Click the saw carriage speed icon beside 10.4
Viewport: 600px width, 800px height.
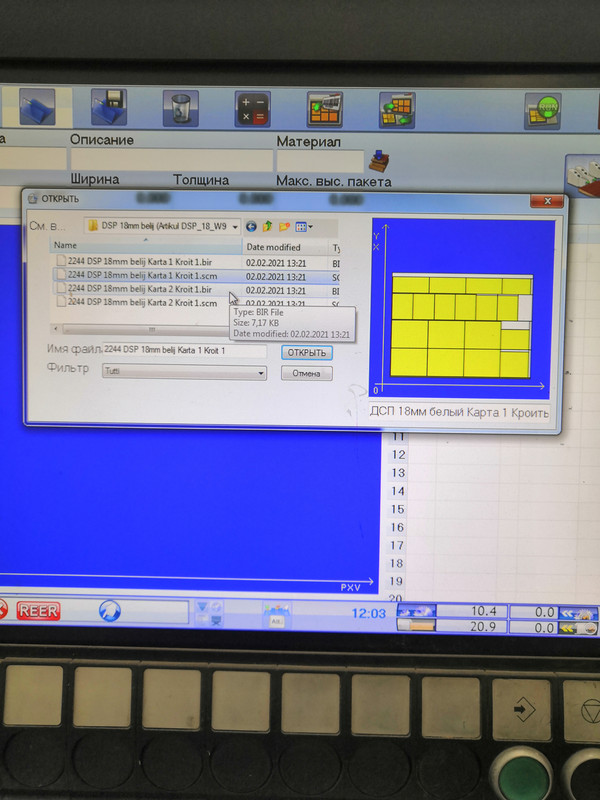pyautogui.click(x=416, y=611)
